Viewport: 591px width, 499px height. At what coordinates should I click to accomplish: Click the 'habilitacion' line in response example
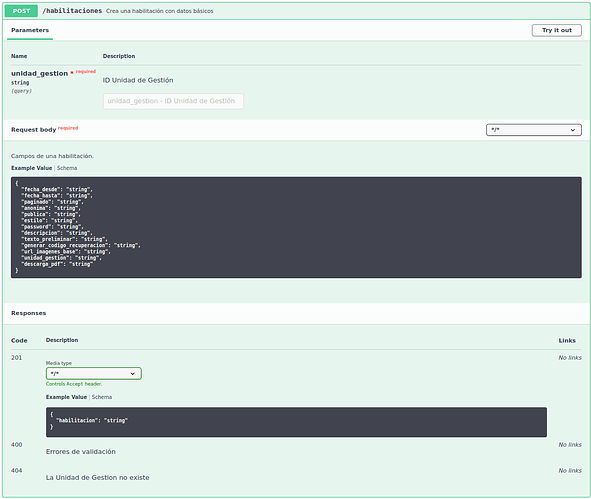[x=92, y=421]
